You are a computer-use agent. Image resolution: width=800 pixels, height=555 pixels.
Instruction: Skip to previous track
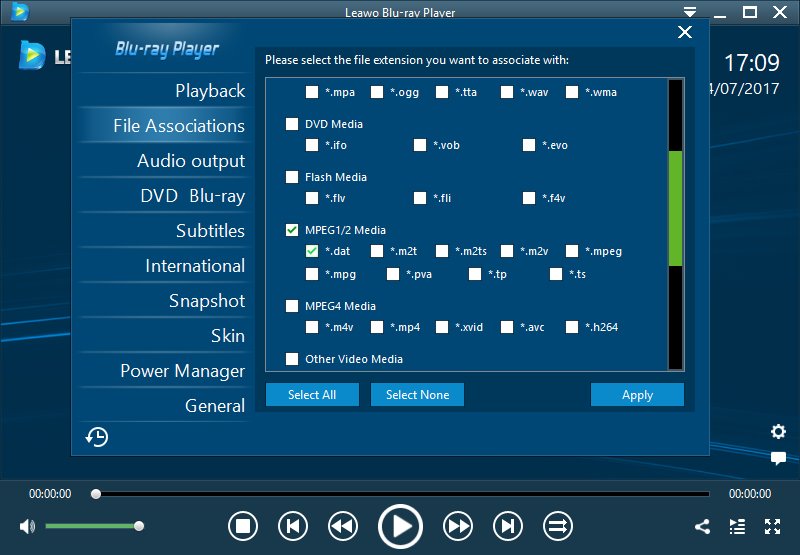[293, 526]
